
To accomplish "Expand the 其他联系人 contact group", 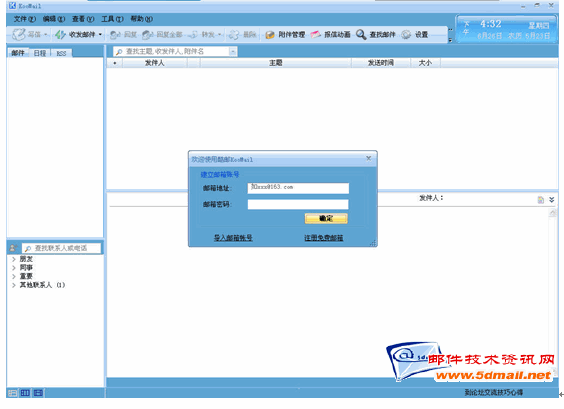I will coord(14,285).
